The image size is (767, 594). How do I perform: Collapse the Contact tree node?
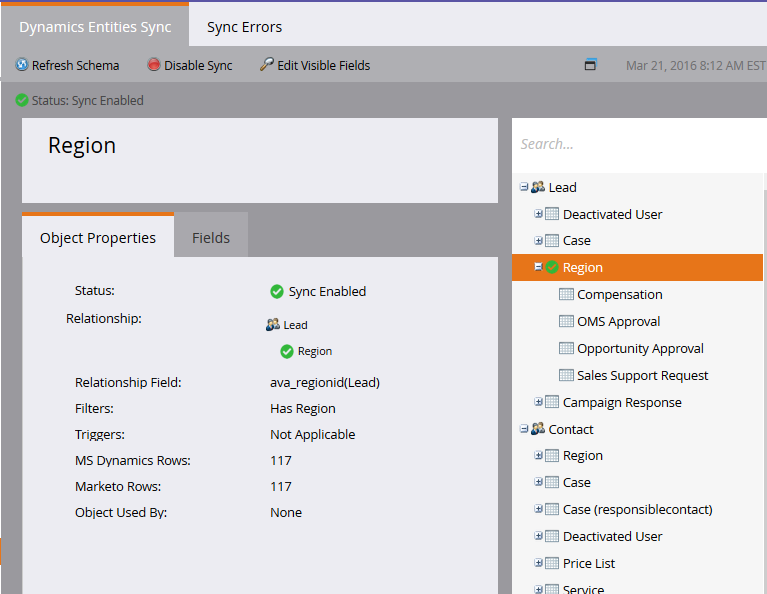tap(524, 429)
